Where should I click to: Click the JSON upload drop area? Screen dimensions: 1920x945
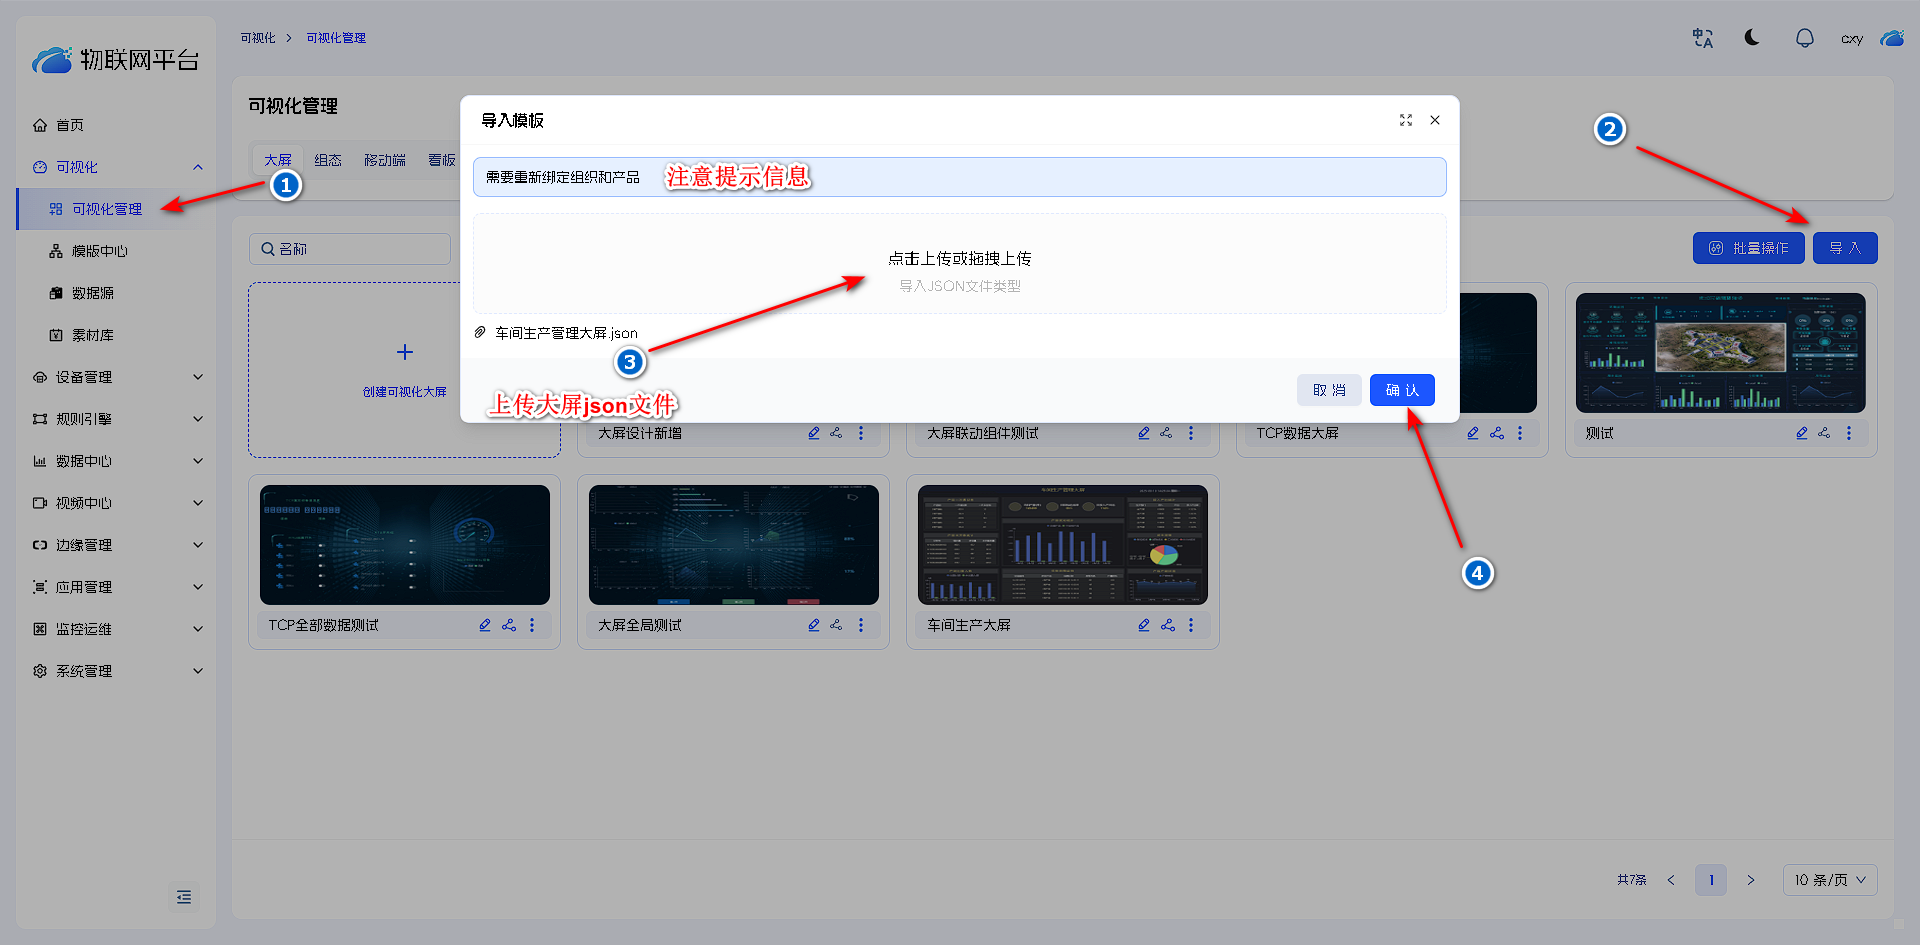(x=959, y=265)
